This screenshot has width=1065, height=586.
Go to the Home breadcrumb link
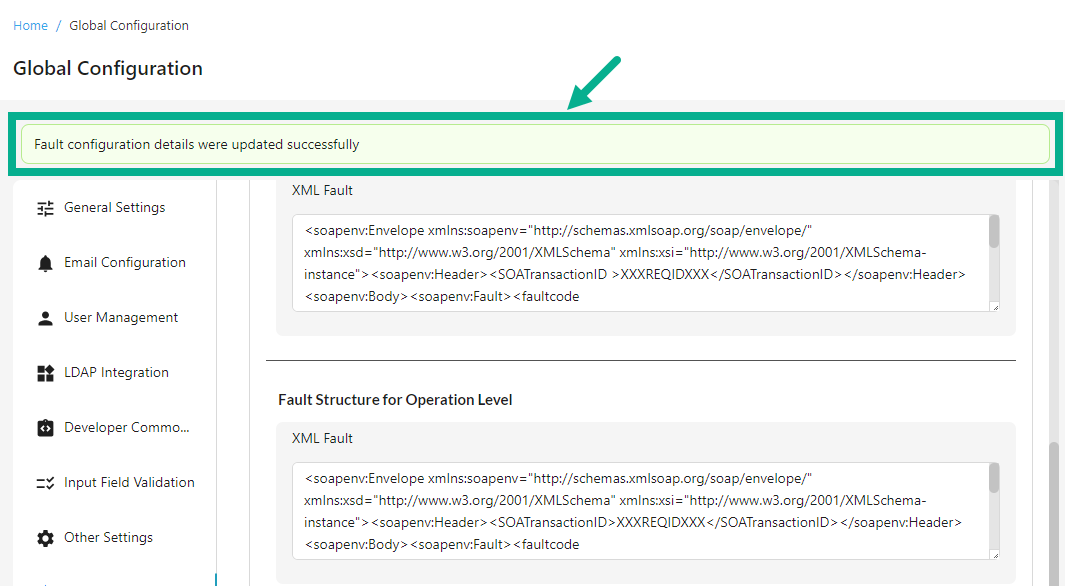point(30,25)
